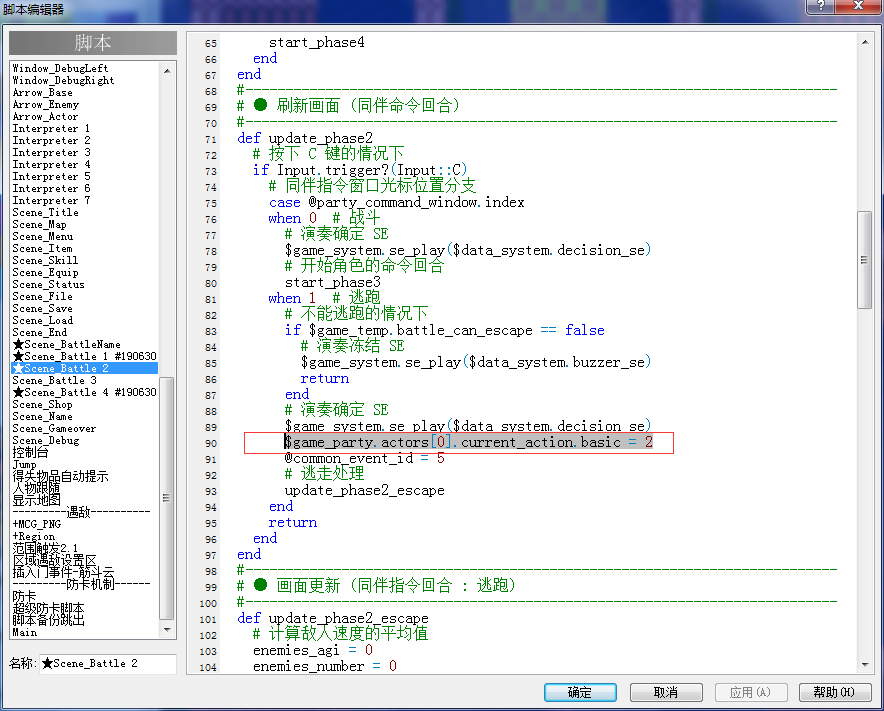Image resolution: width=884 pixels, height=711 pixels.
Task: Click the line 71 def update_phase2
Action: click(x=305, y=138)
